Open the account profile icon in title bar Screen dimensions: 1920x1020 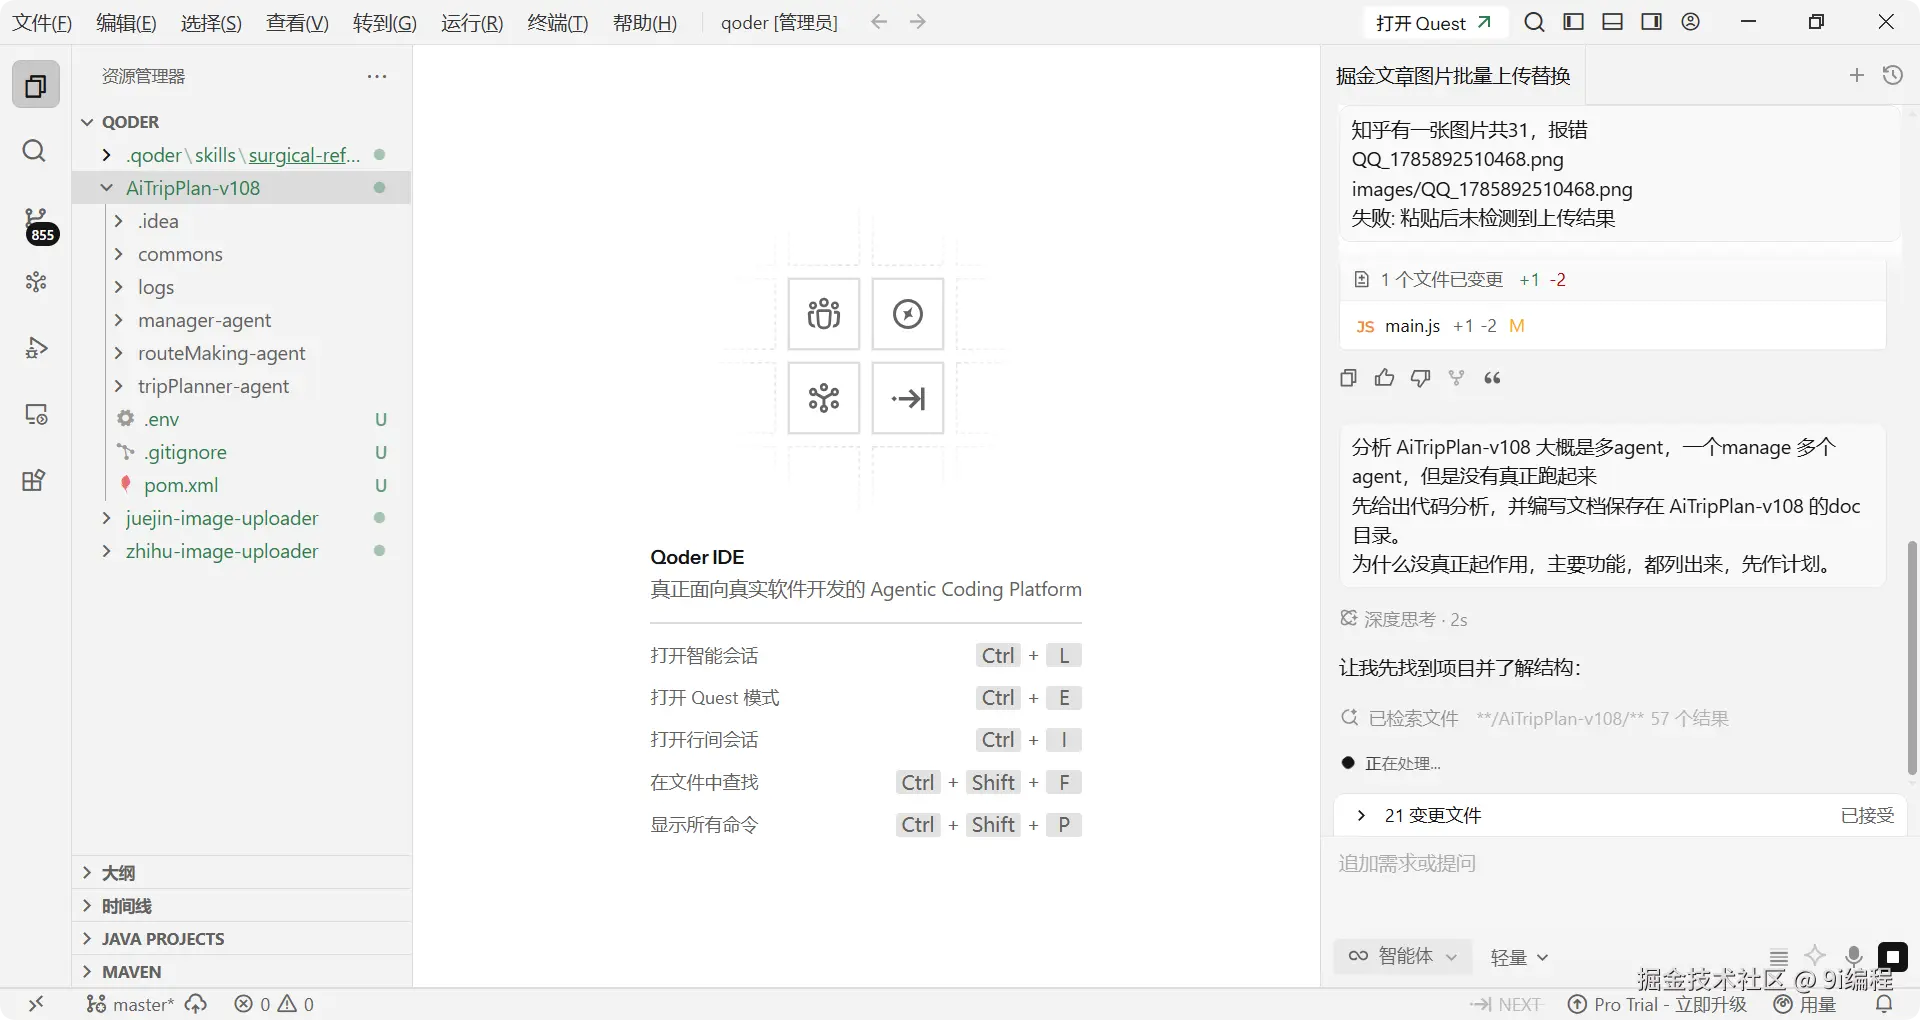[1690, 22]
